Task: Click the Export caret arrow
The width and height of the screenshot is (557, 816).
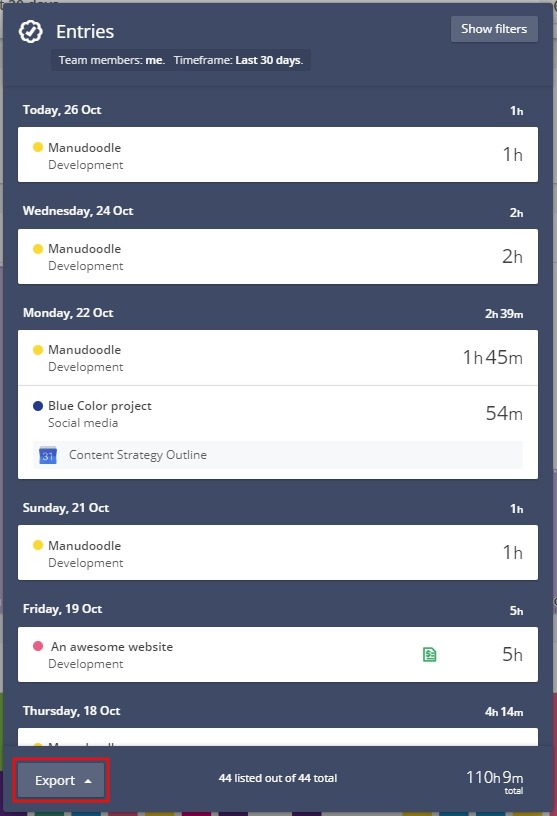Action: 88,781
